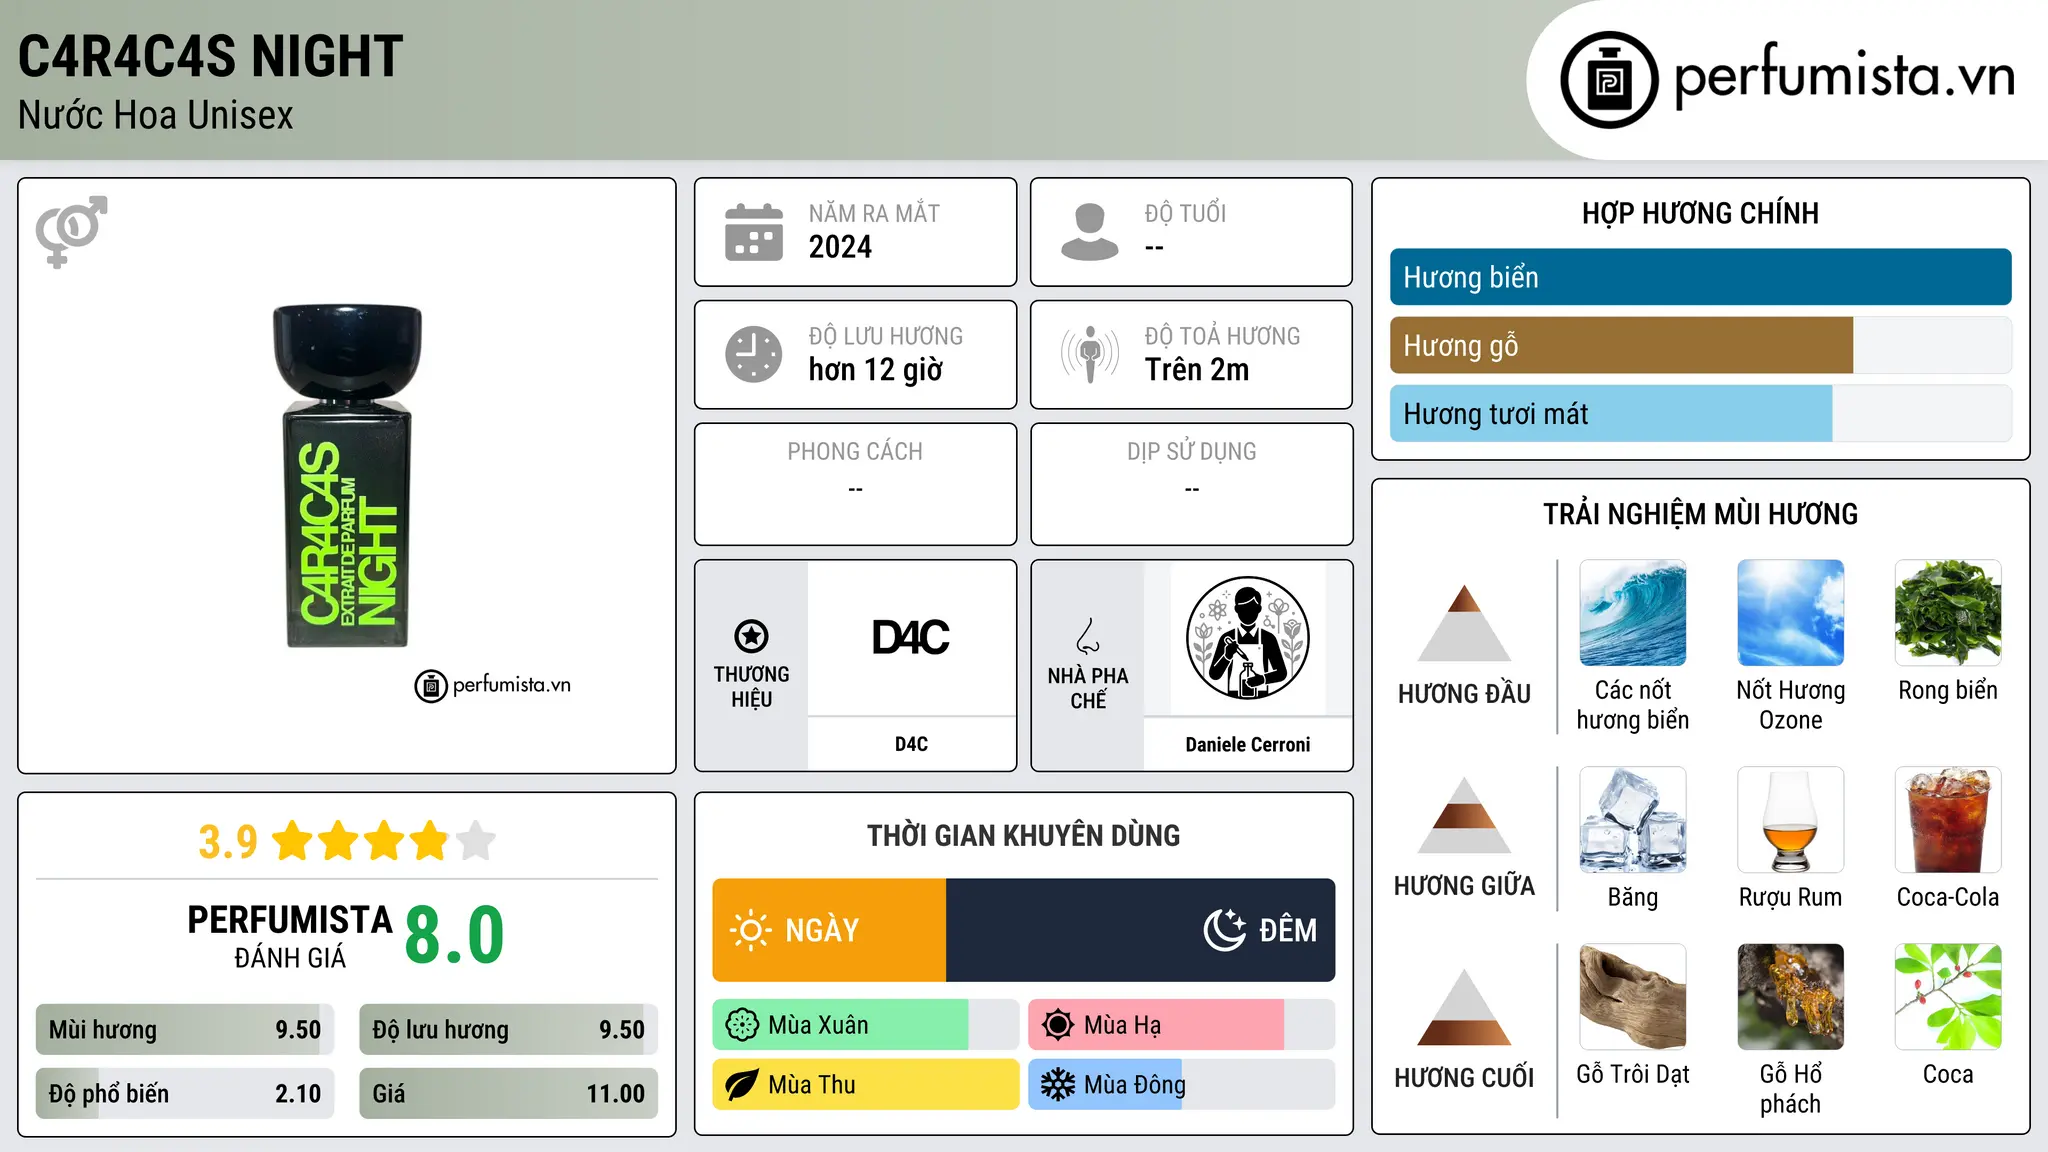The image size is (2048, 1152).
Task: Click the star badge icon above Thương hiệu
Action: [x=751, y=636]
